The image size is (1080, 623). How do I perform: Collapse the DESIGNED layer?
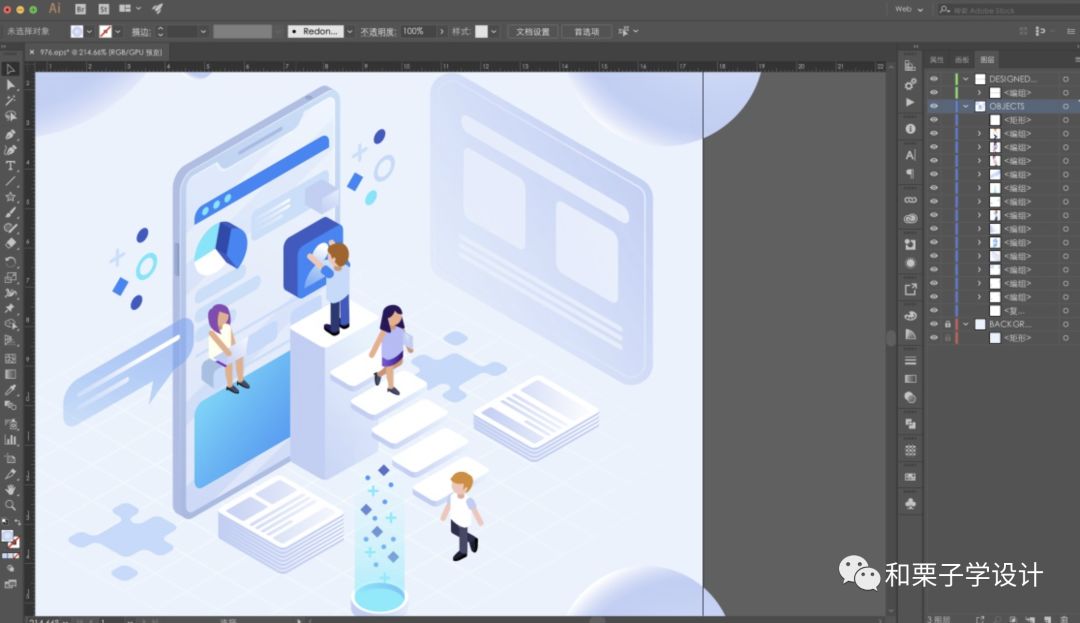point(966,78)
